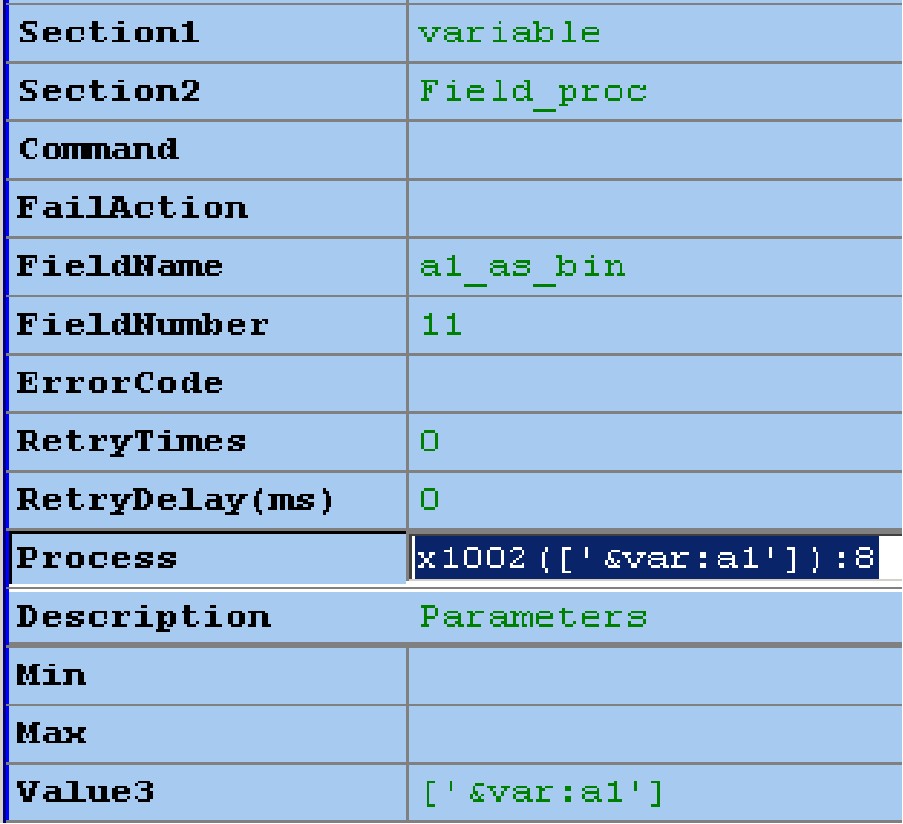Click the empty ErrorCode value field
This screenshot has width=903, height=824.
tap(654, 383)
